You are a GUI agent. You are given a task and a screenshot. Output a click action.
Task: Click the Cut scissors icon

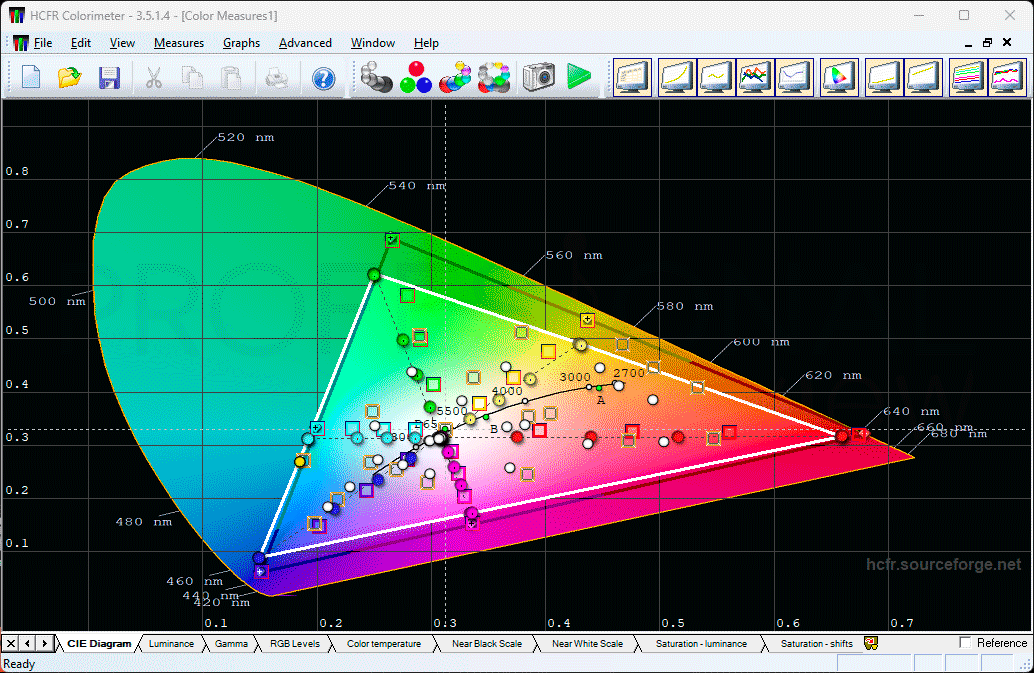(x=153, y=78)
